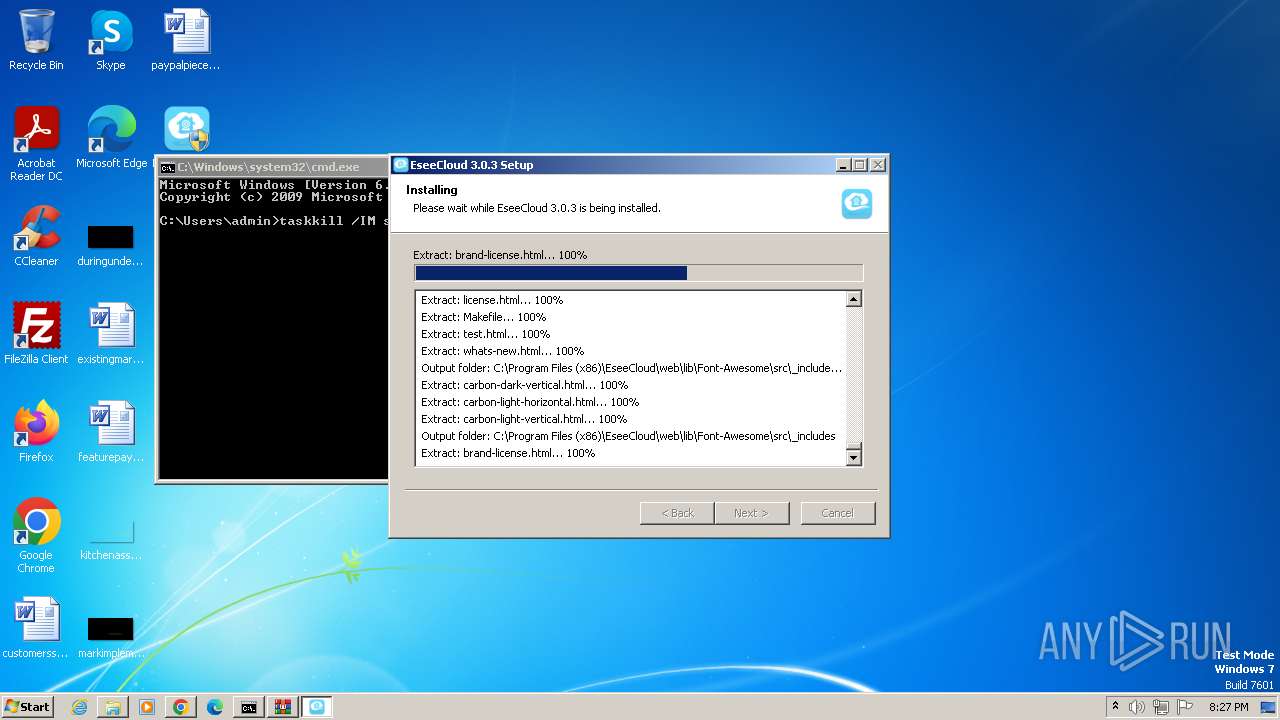Launch Skype from the desktop
The image size is (1280, 720).
[x=110, y=40]
